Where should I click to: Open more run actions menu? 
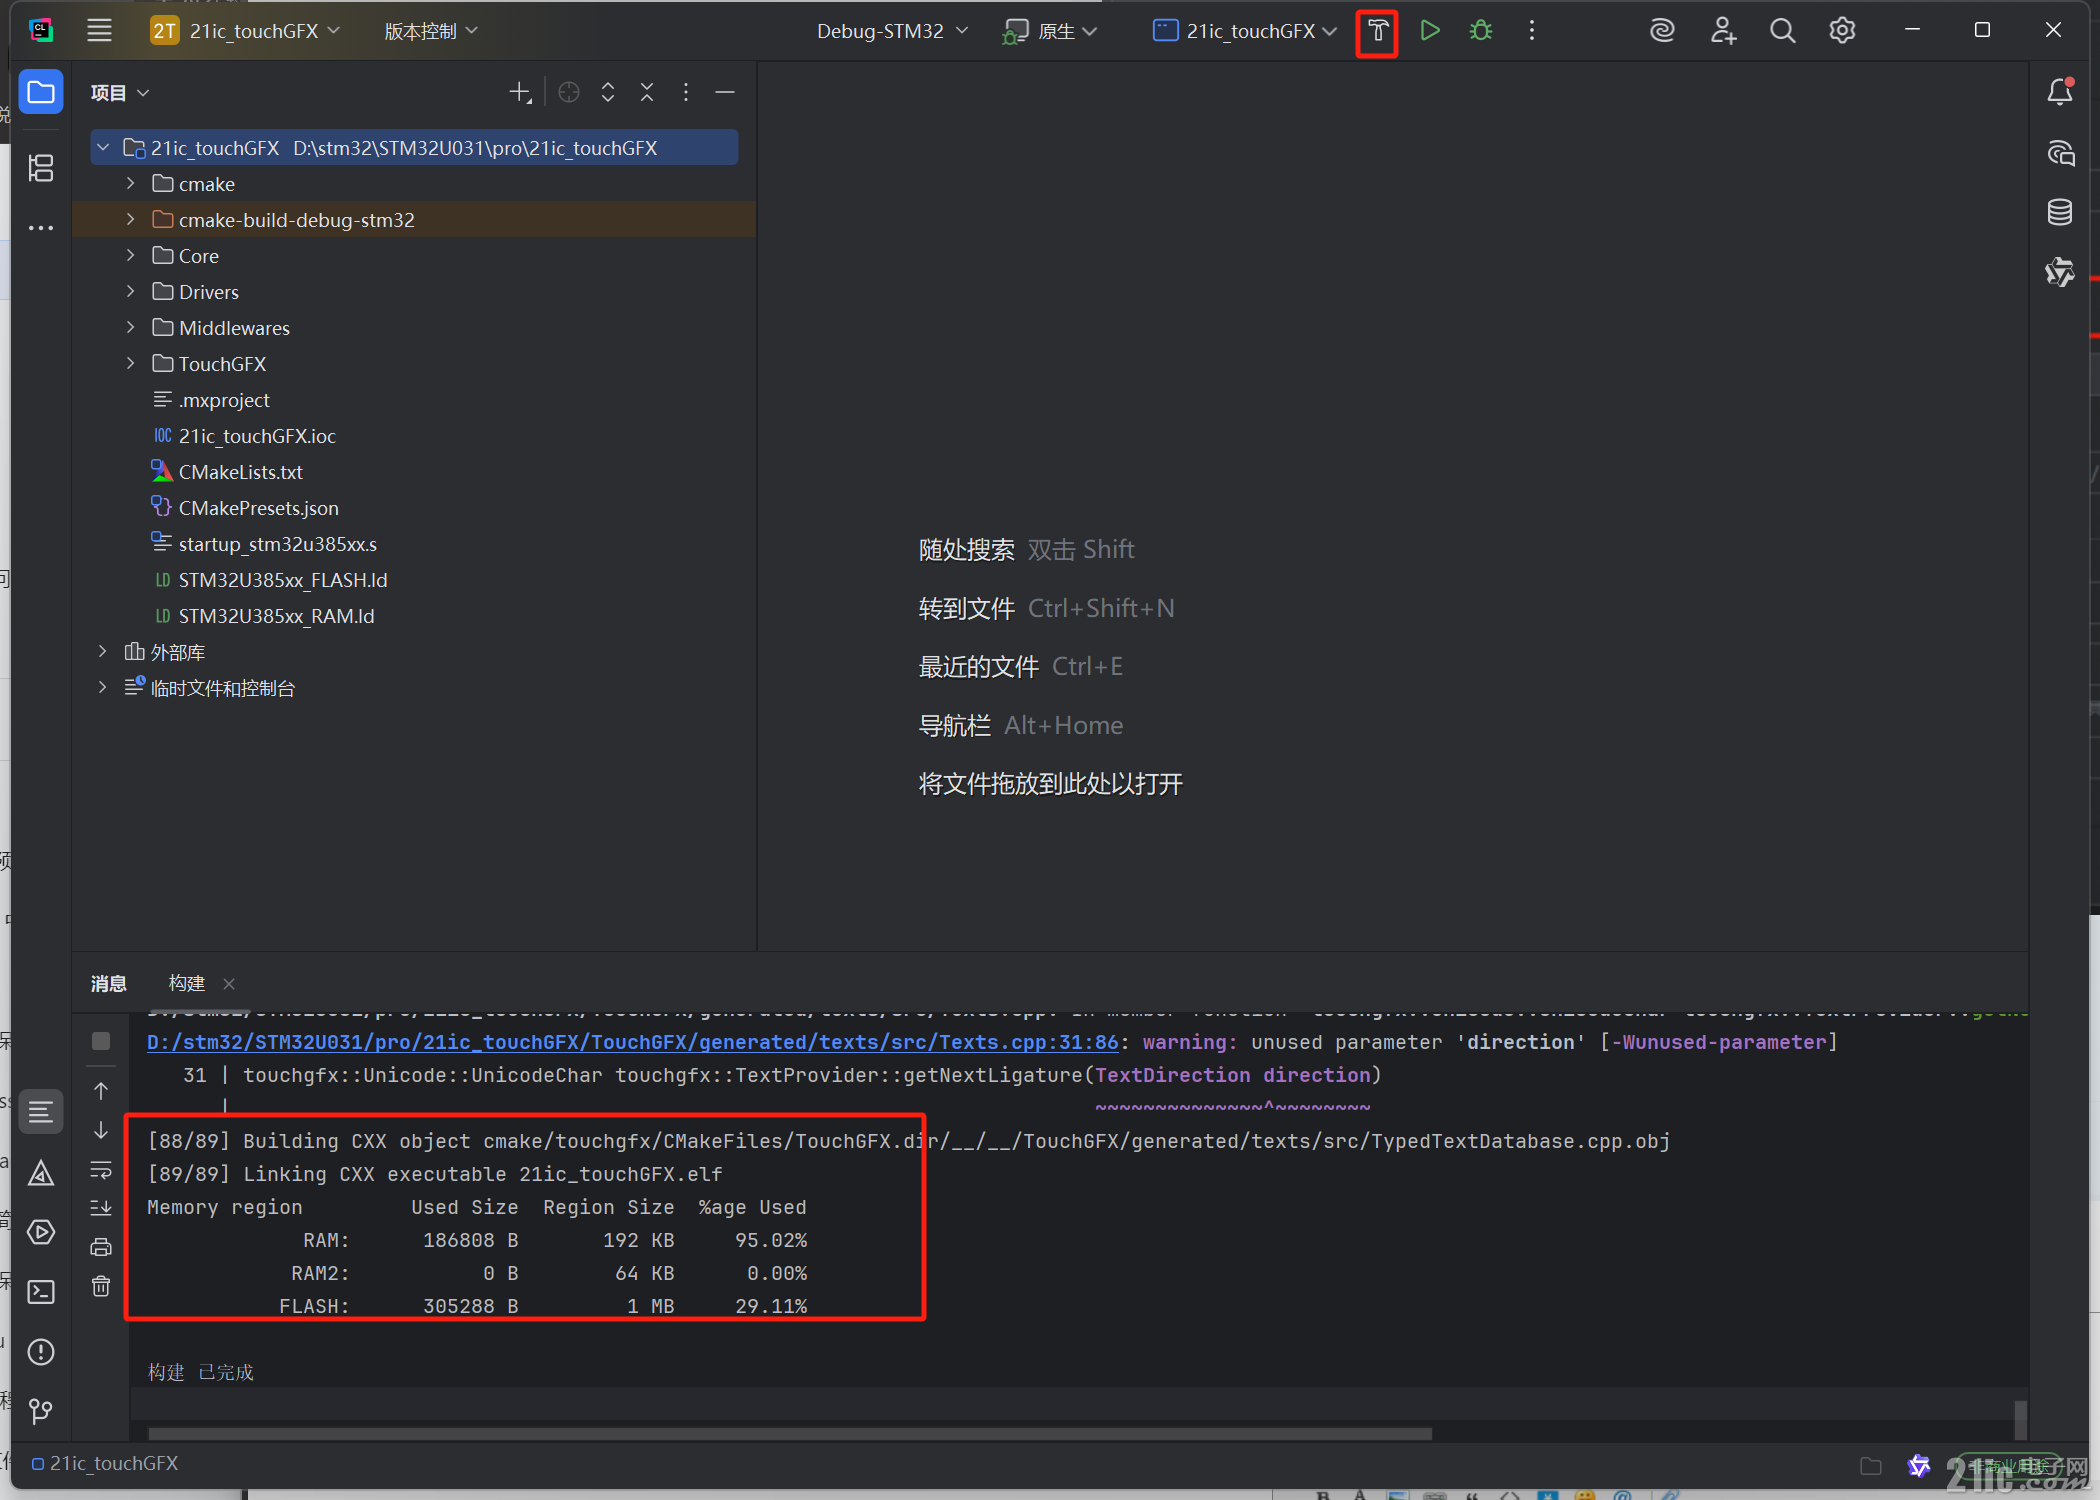(1531, 31)
